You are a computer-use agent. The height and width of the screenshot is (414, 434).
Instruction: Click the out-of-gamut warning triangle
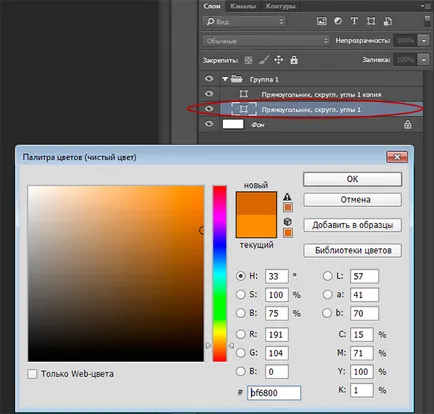pyautogui.click(x=287, y=197)
